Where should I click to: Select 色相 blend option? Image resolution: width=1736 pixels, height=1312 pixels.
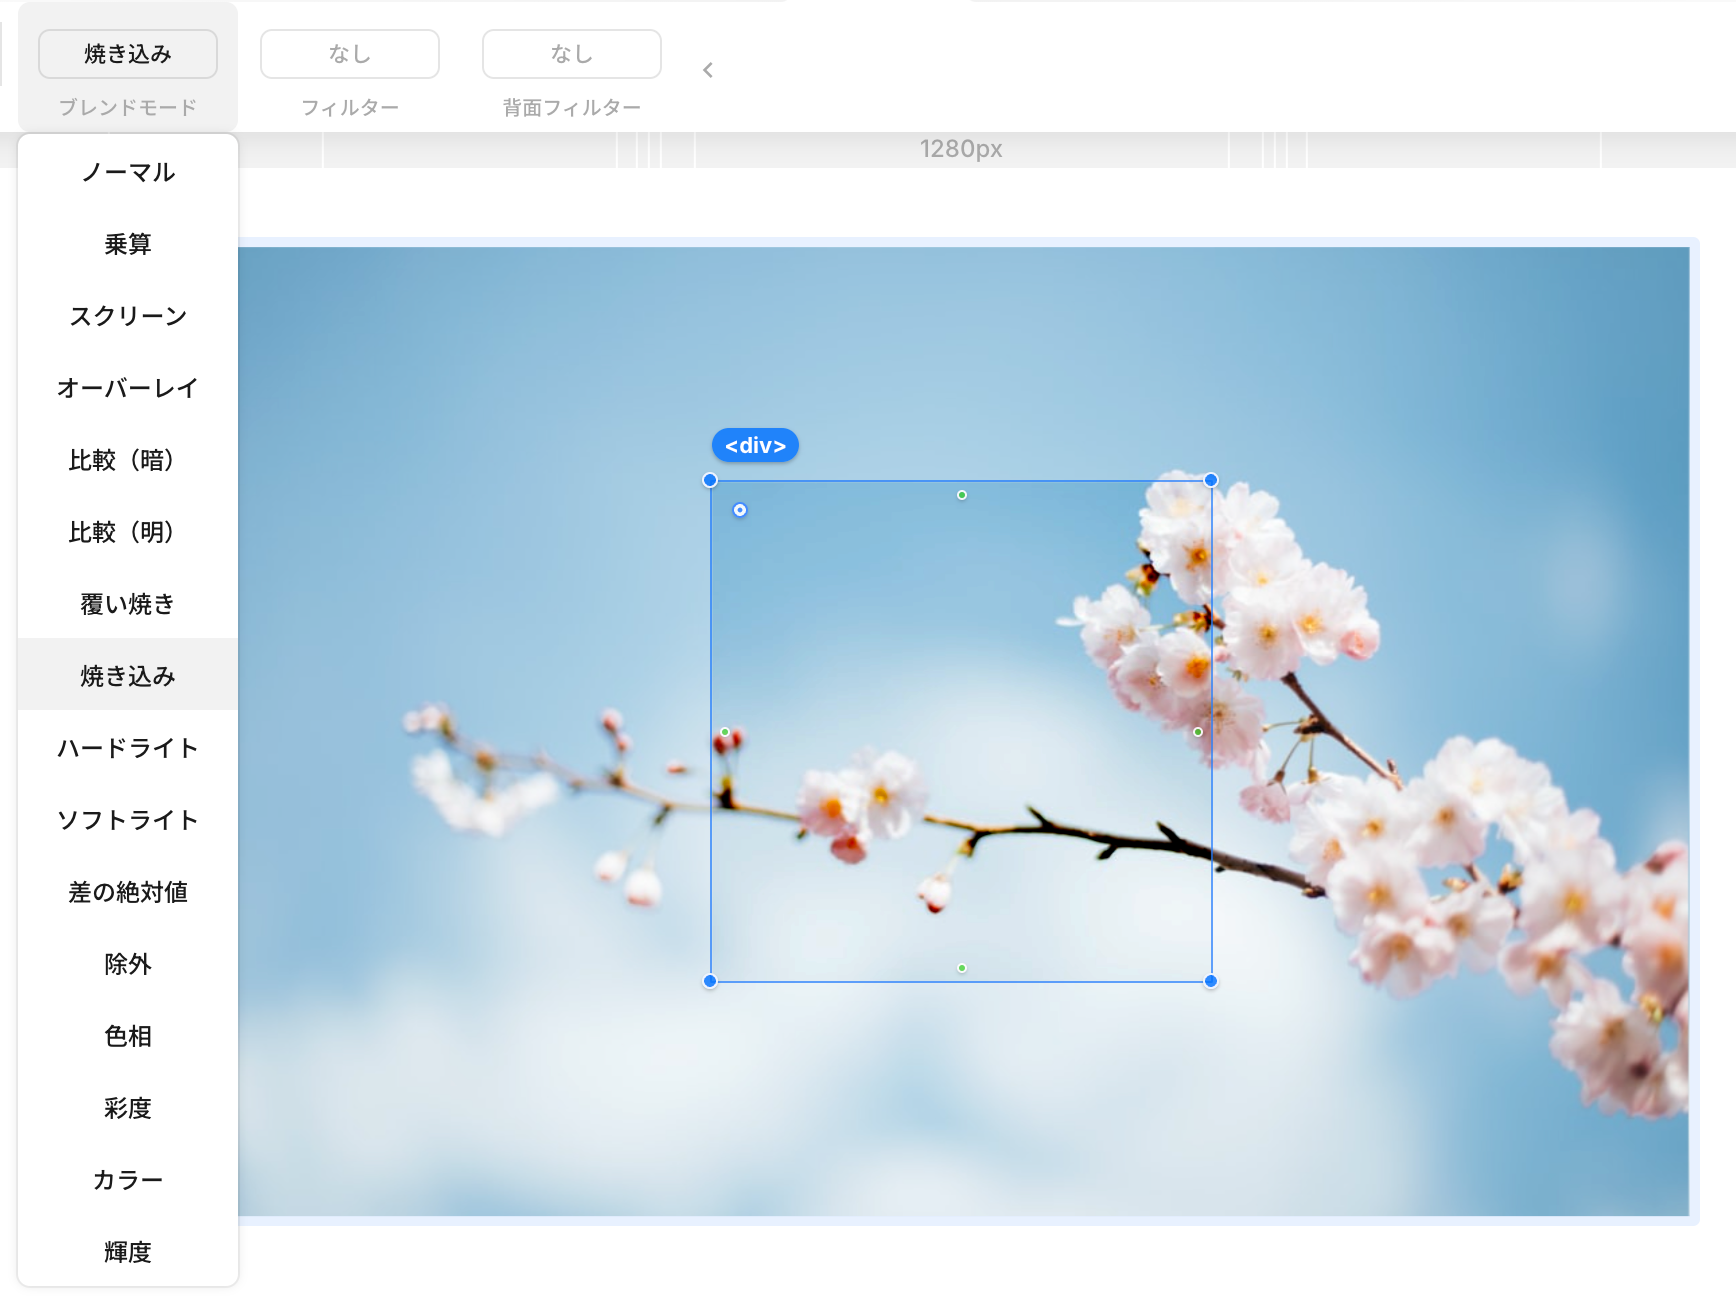(128, 1037)
